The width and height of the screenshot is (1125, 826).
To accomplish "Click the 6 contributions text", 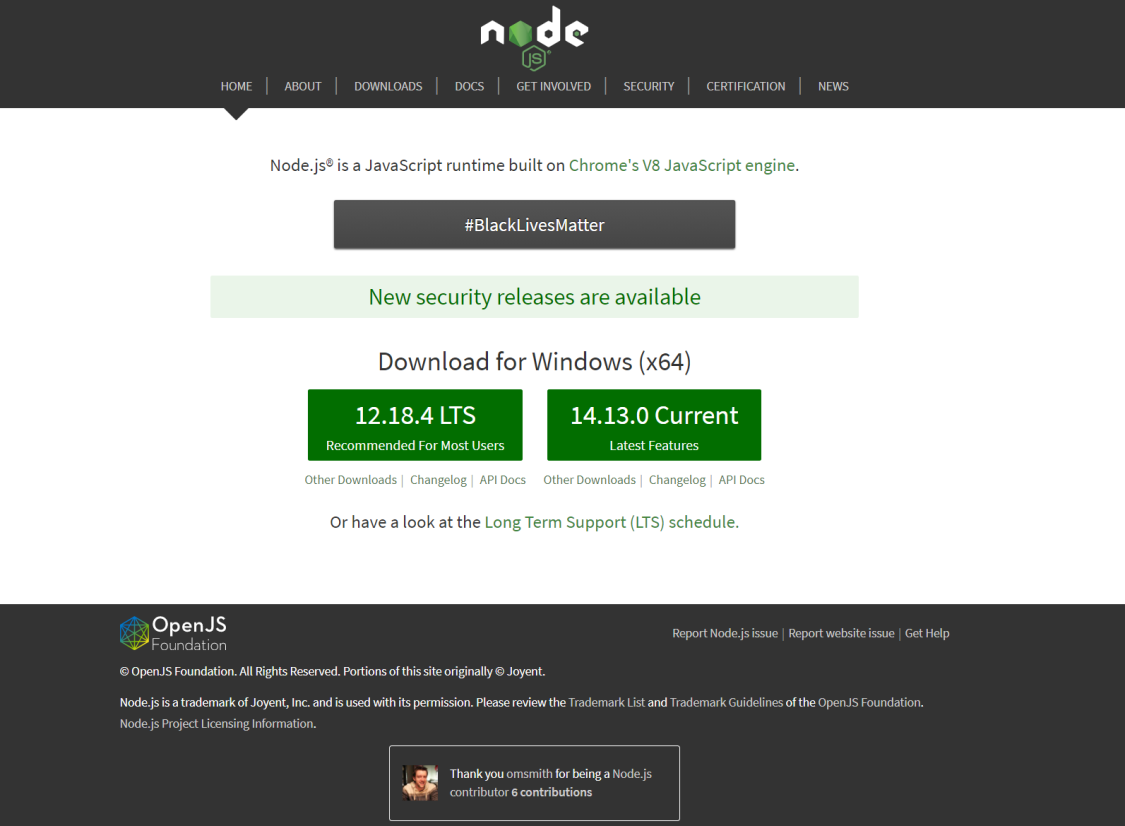I will point(552,793).
